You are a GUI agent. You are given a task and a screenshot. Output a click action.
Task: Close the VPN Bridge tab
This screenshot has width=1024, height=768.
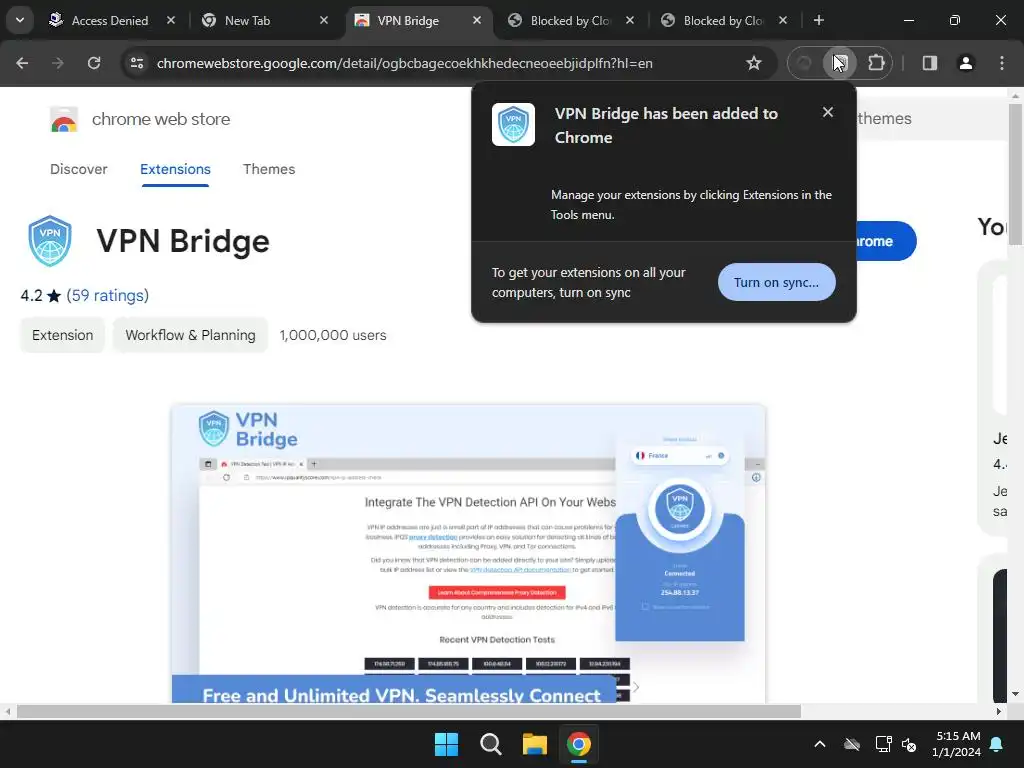pos(477,20)
